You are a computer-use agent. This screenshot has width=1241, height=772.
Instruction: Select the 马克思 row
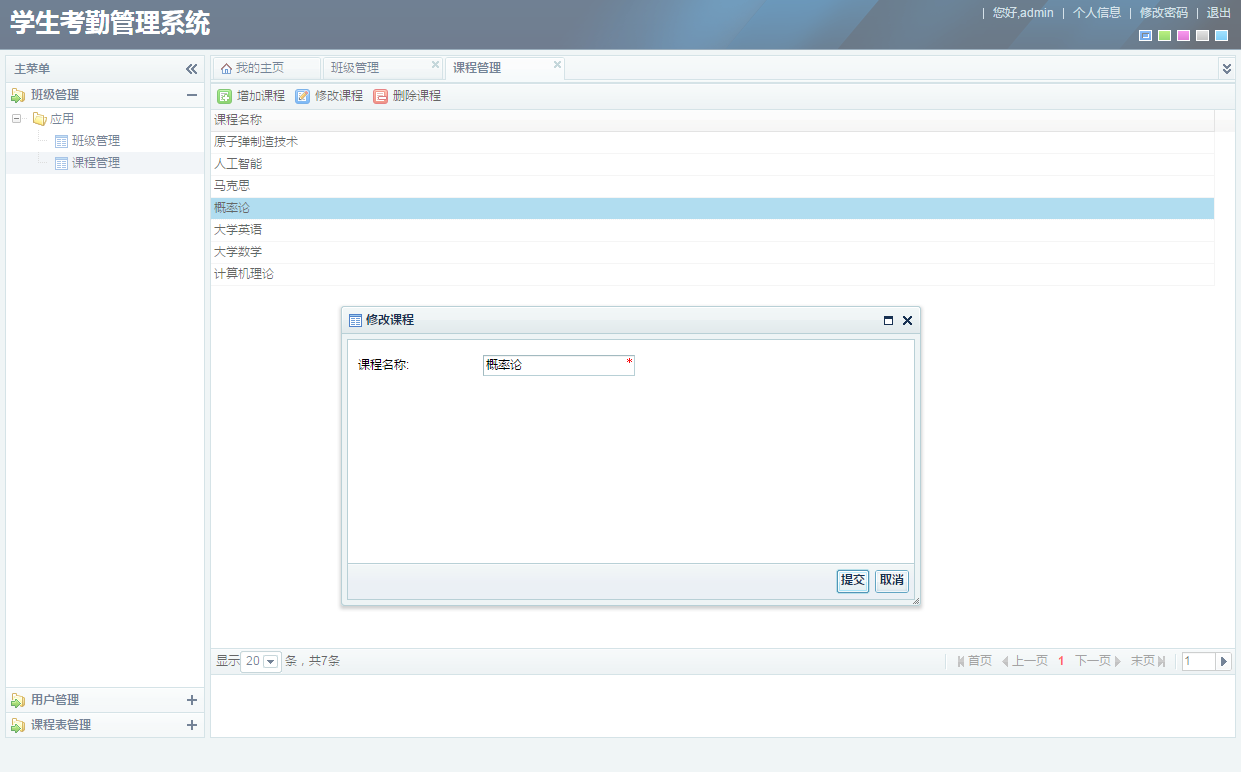(x=712, y=186)
